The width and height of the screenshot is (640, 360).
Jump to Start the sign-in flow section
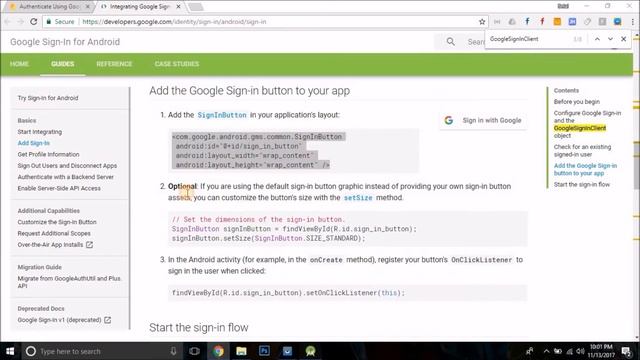coord(581,184)
